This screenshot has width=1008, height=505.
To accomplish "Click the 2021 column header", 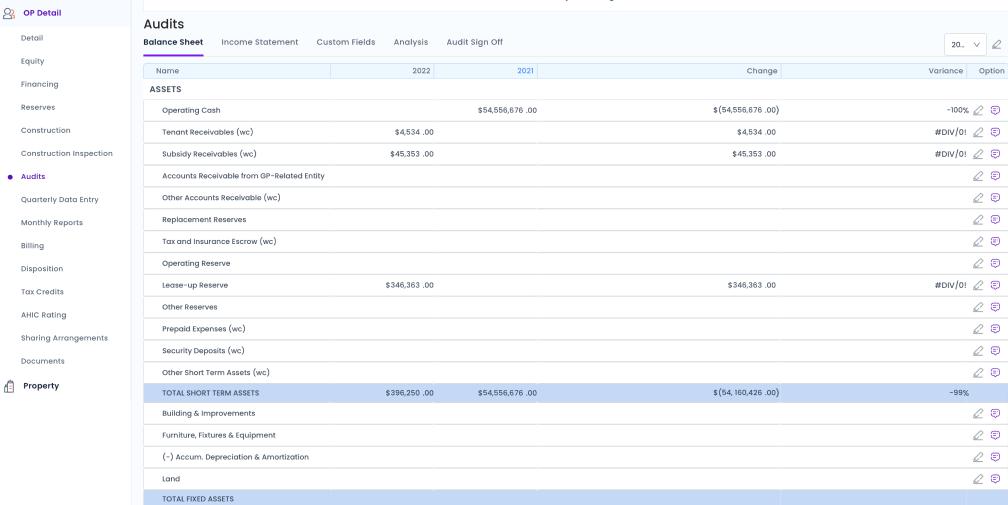I will coord(525,71).
